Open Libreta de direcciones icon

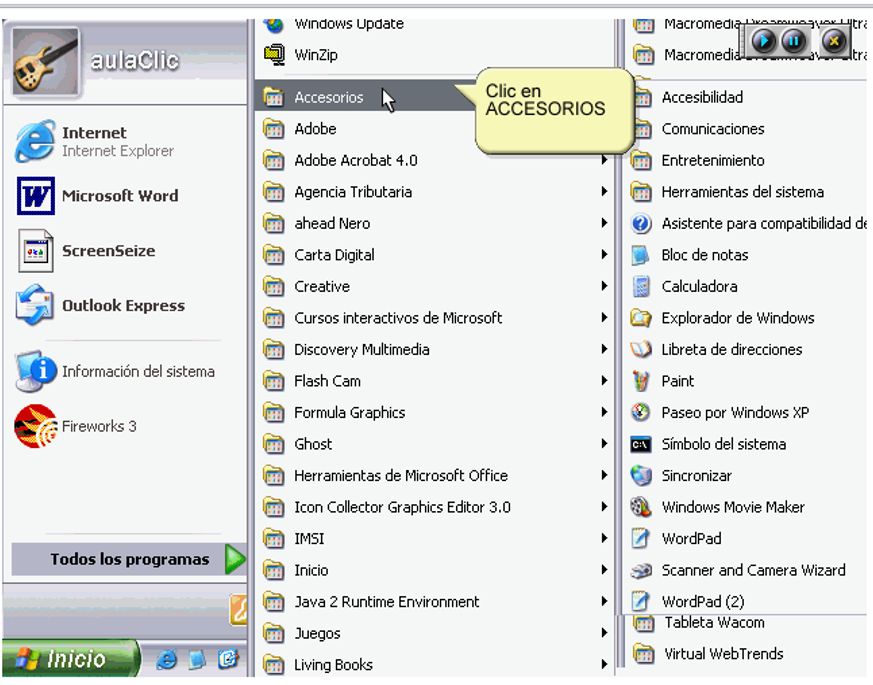(641, 349)
